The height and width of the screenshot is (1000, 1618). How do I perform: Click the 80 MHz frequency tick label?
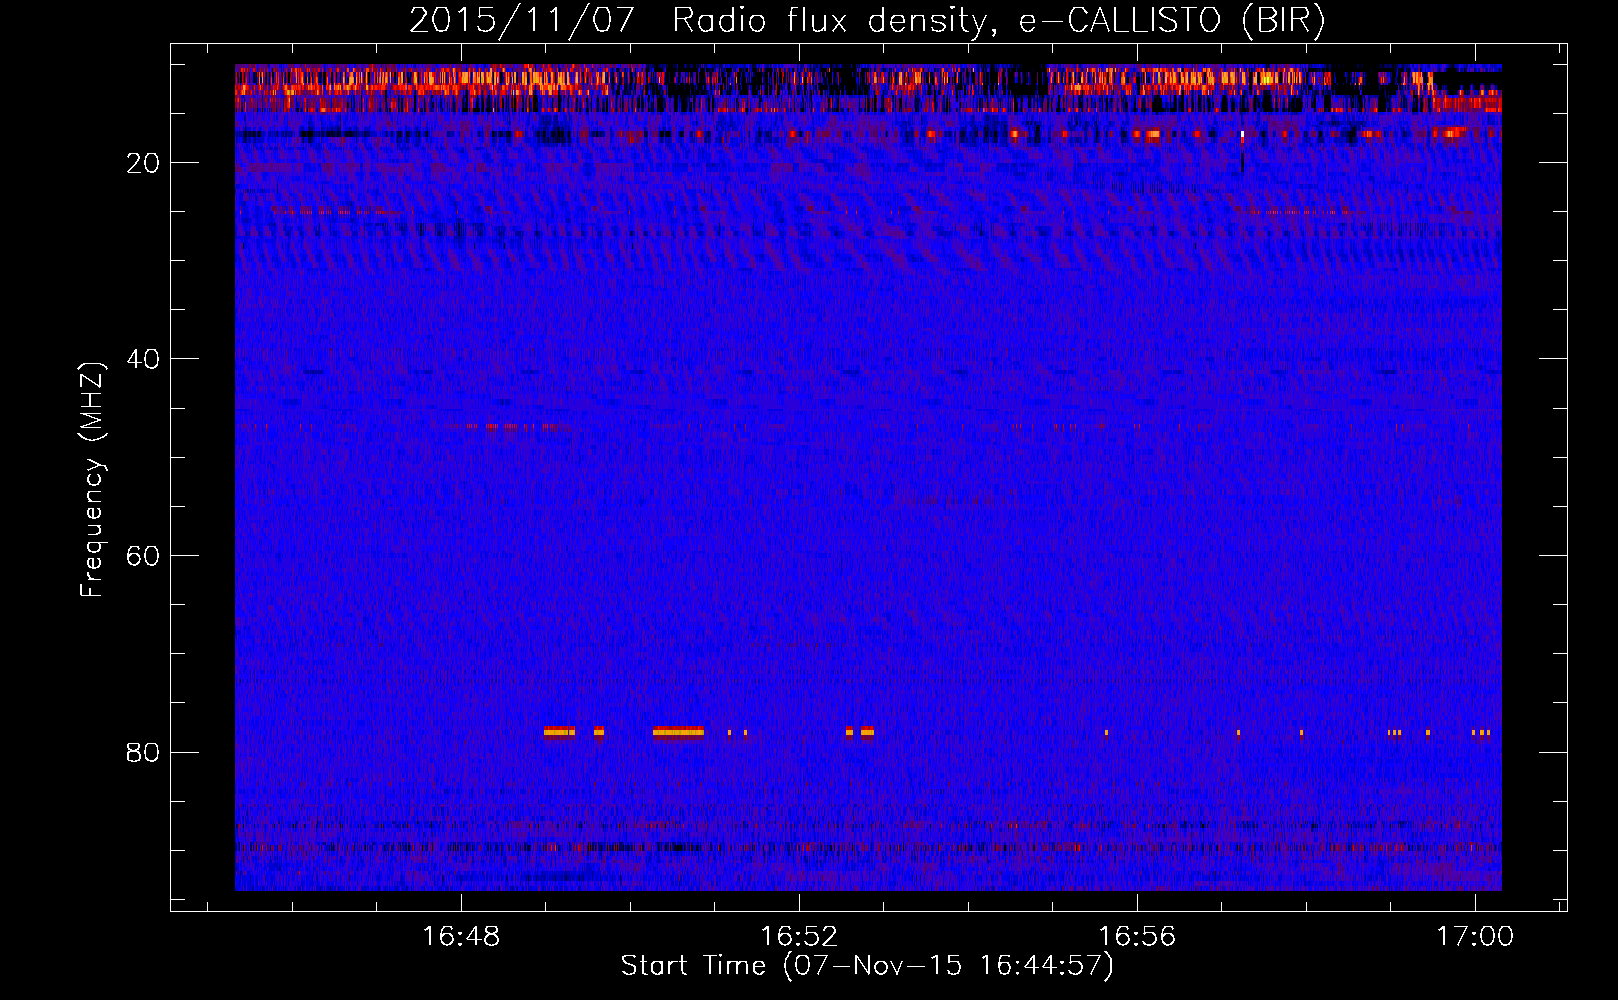143,752
